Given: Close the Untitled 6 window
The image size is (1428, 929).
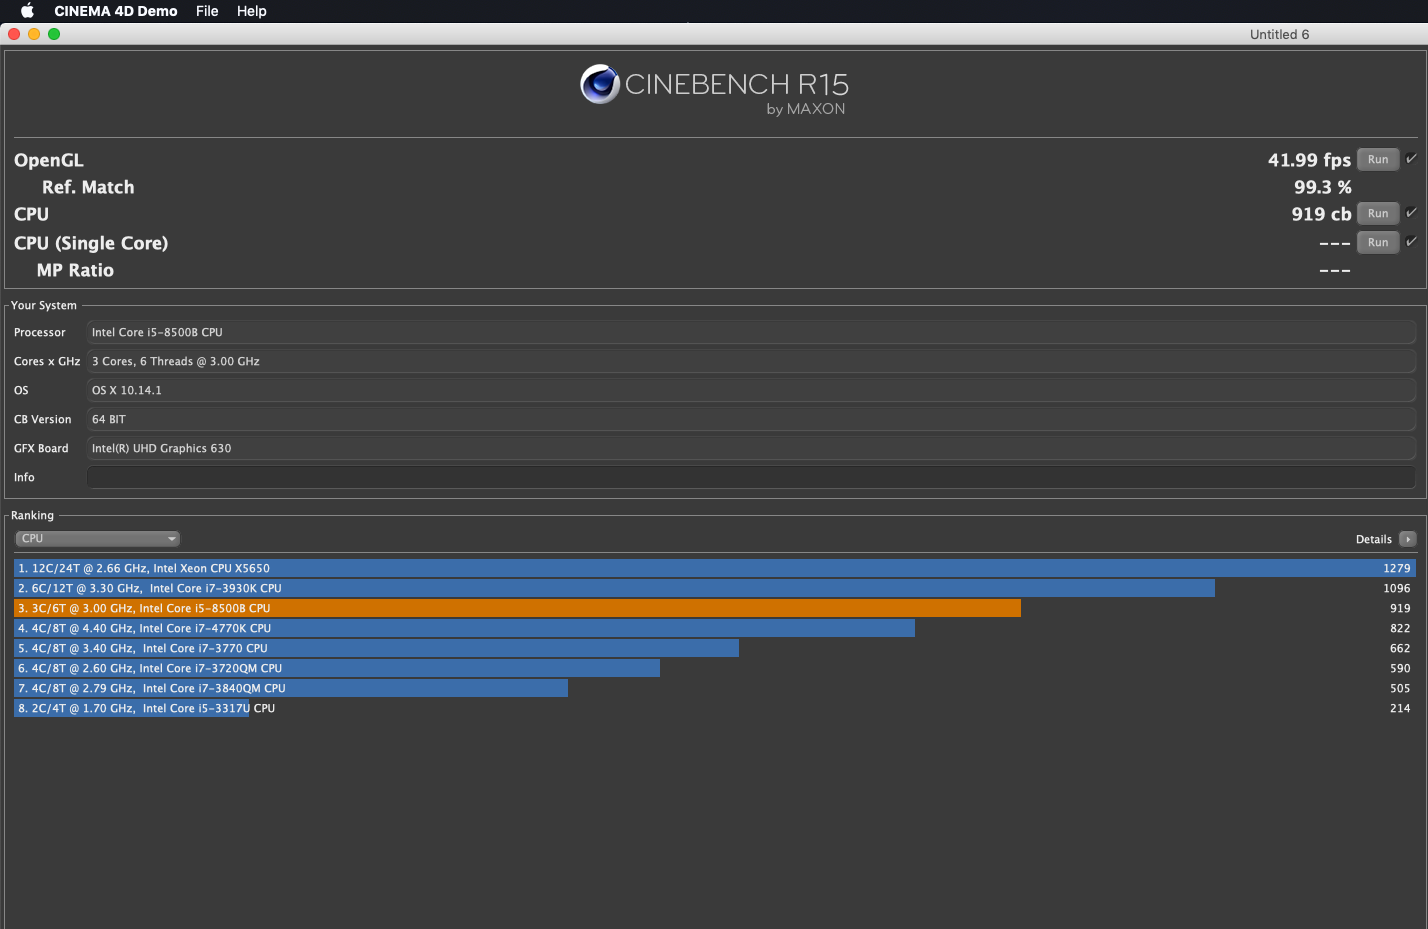Looking at the screenshot, I should [x=14, y=34].
